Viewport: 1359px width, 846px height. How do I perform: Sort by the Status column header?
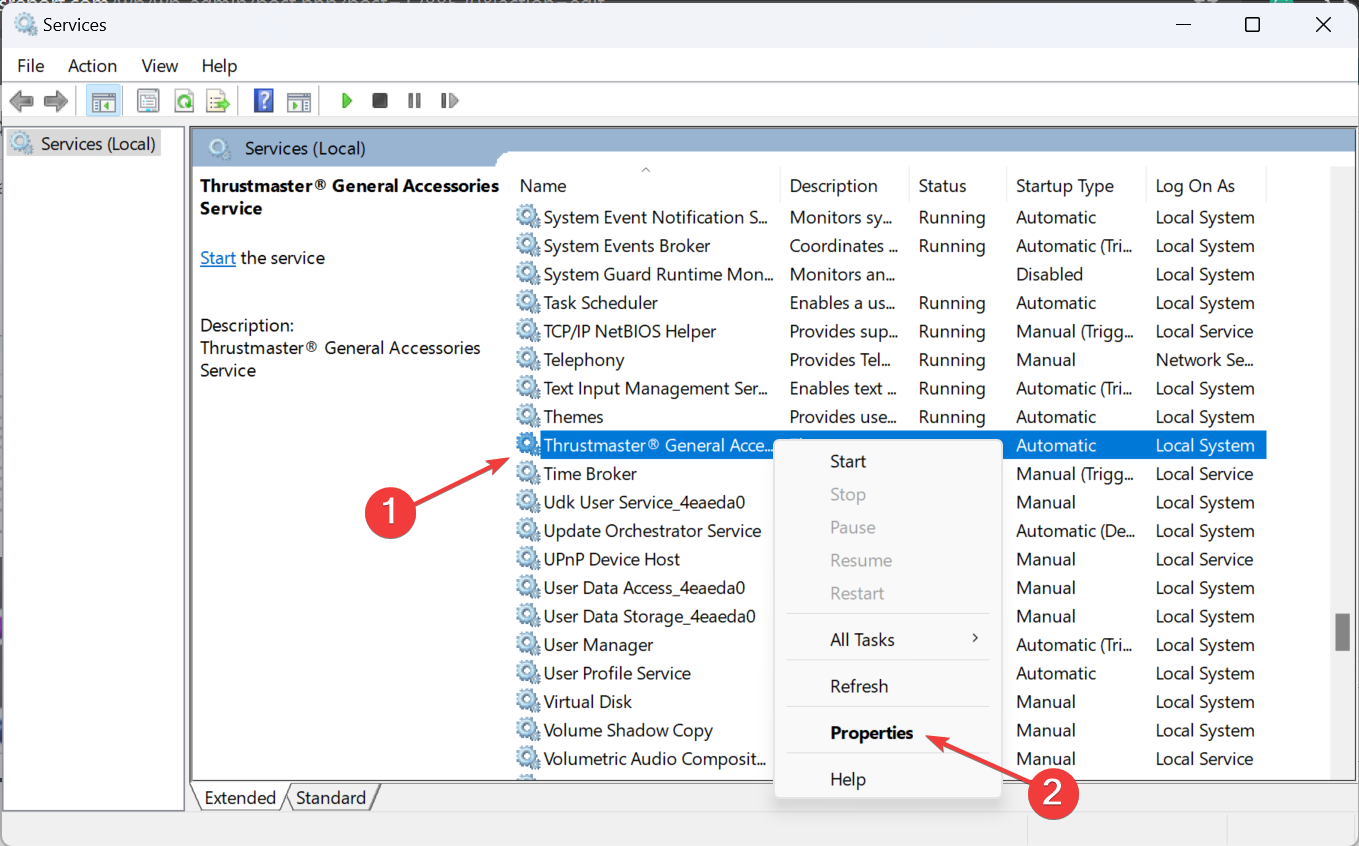[958, 186]
